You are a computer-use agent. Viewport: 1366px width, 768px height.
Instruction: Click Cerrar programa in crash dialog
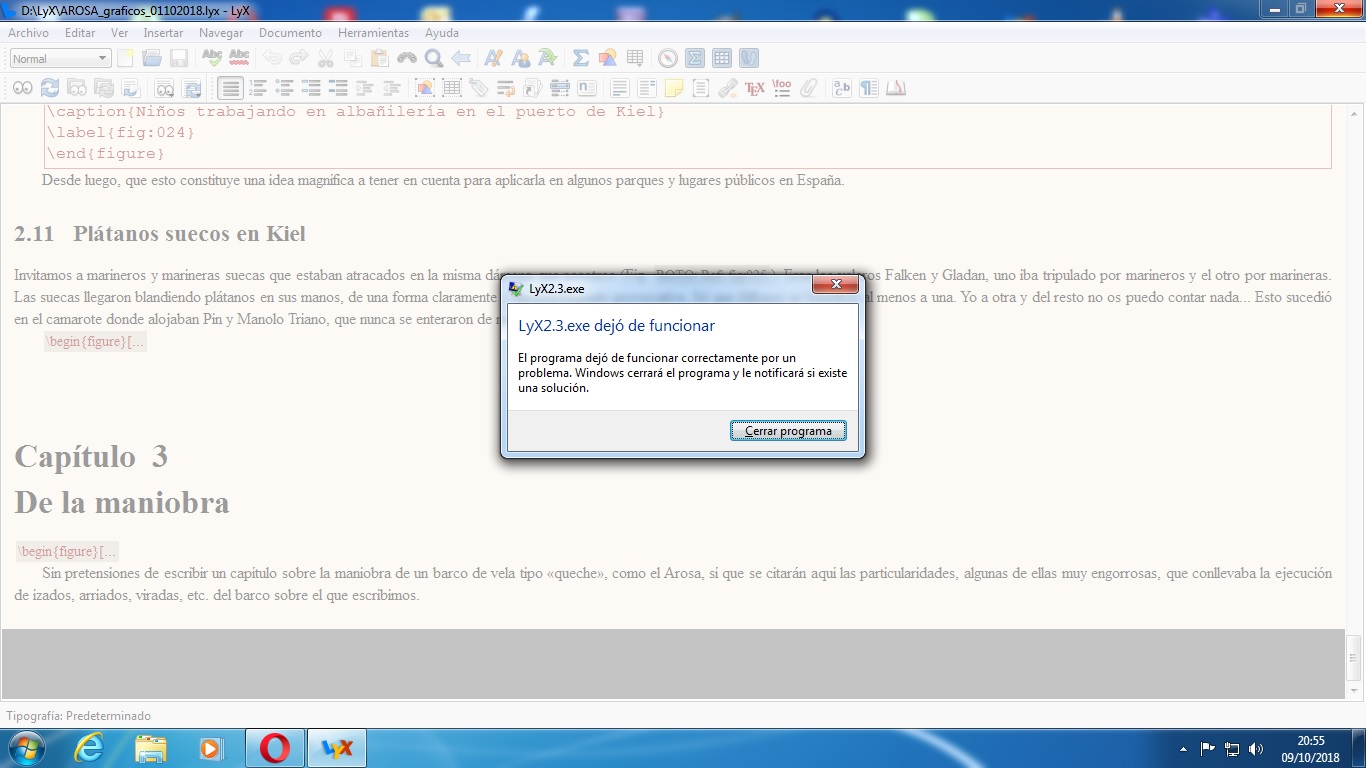(x=788, y=431)
